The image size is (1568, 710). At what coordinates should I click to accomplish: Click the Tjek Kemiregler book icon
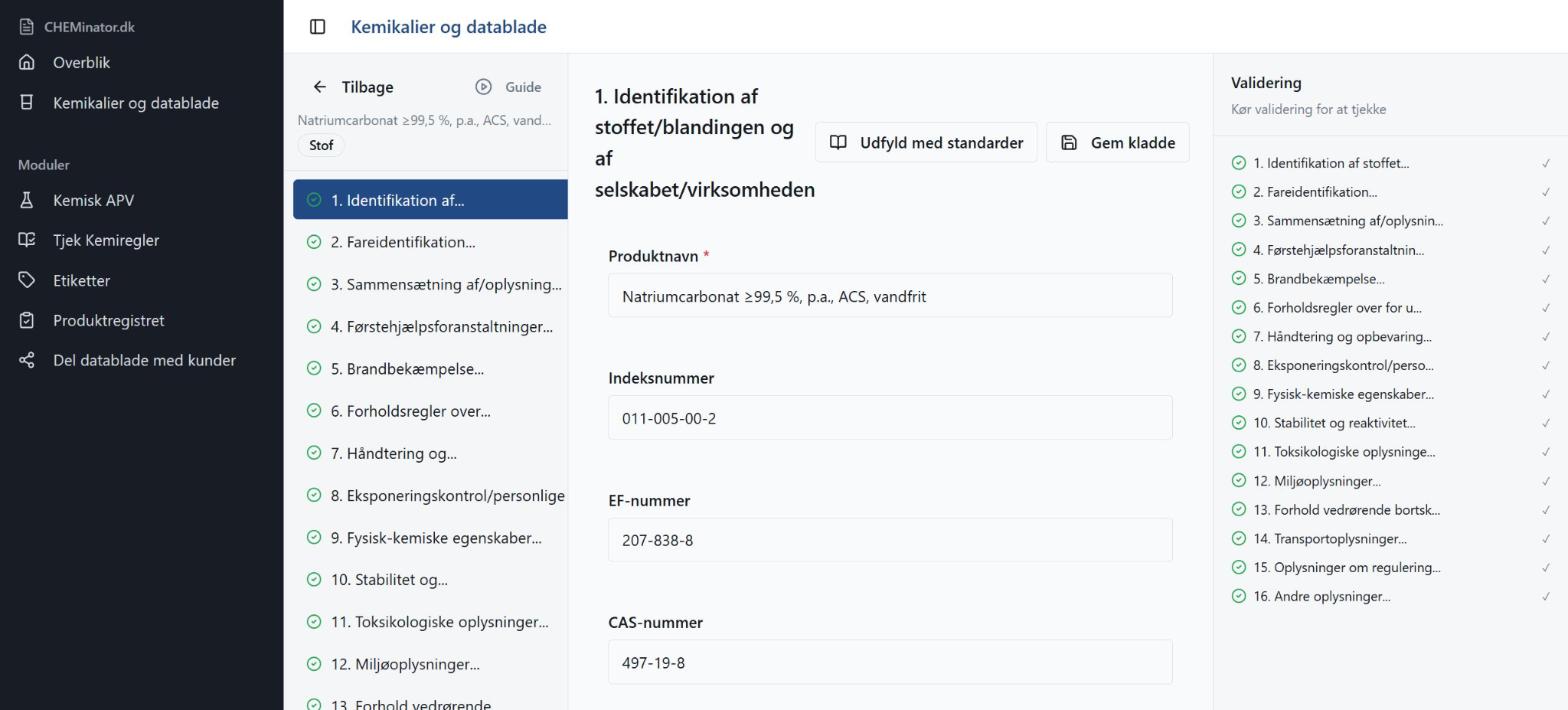tap(27, 240)
